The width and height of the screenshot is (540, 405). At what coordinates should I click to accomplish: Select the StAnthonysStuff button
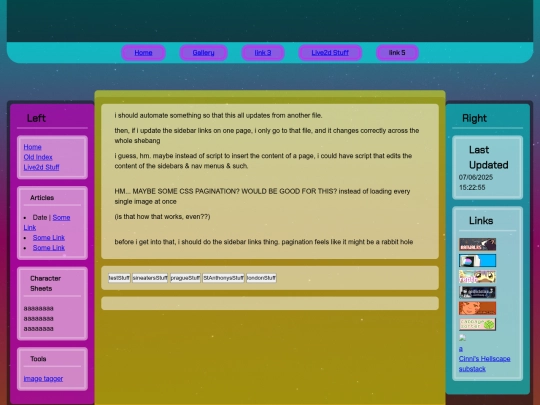(x=224, y=278)
